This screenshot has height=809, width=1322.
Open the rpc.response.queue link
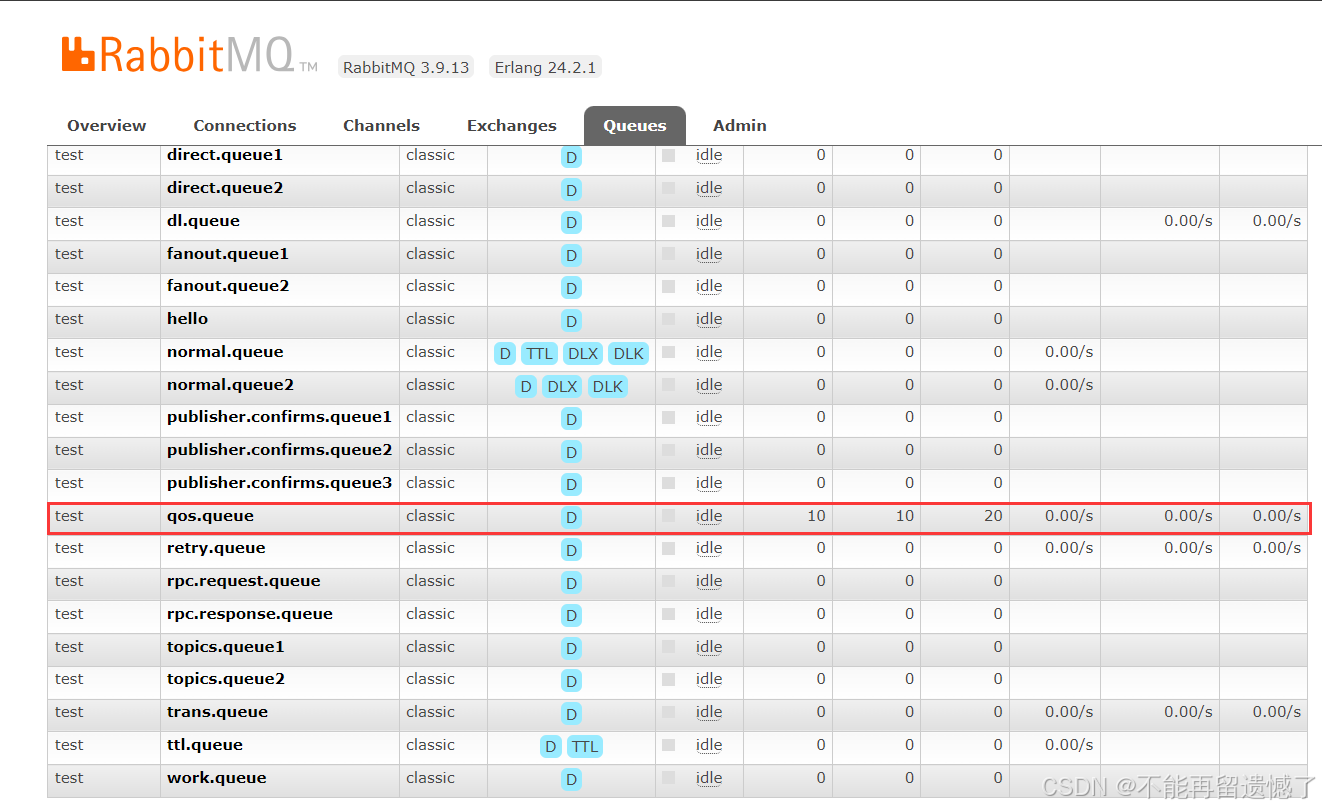pos(250,614)
